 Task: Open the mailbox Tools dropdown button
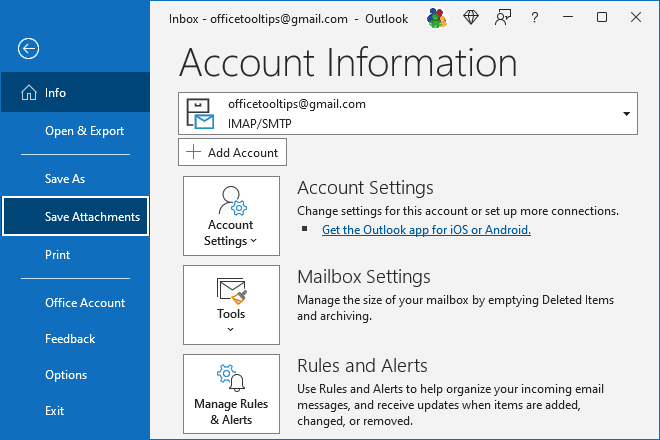pos(231,305)
